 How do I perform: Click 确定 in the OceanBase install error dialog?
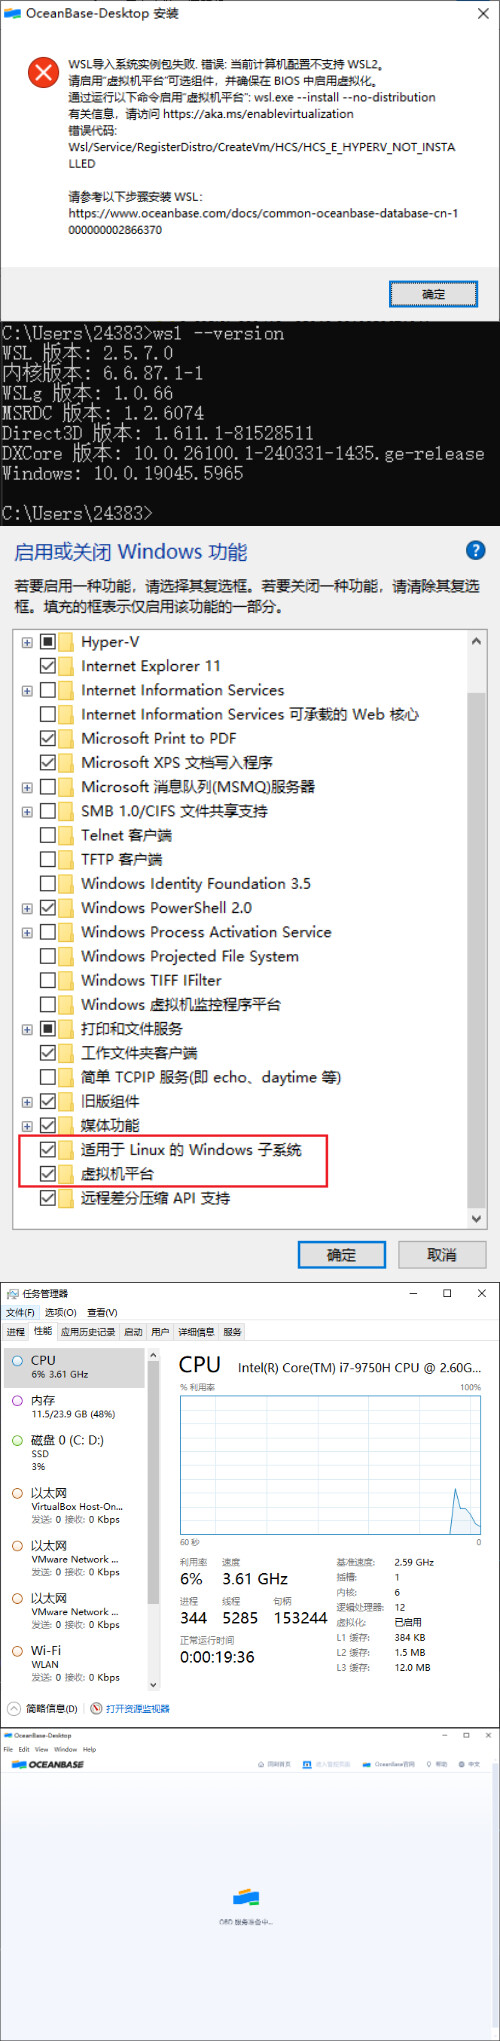tap(433, 294)
